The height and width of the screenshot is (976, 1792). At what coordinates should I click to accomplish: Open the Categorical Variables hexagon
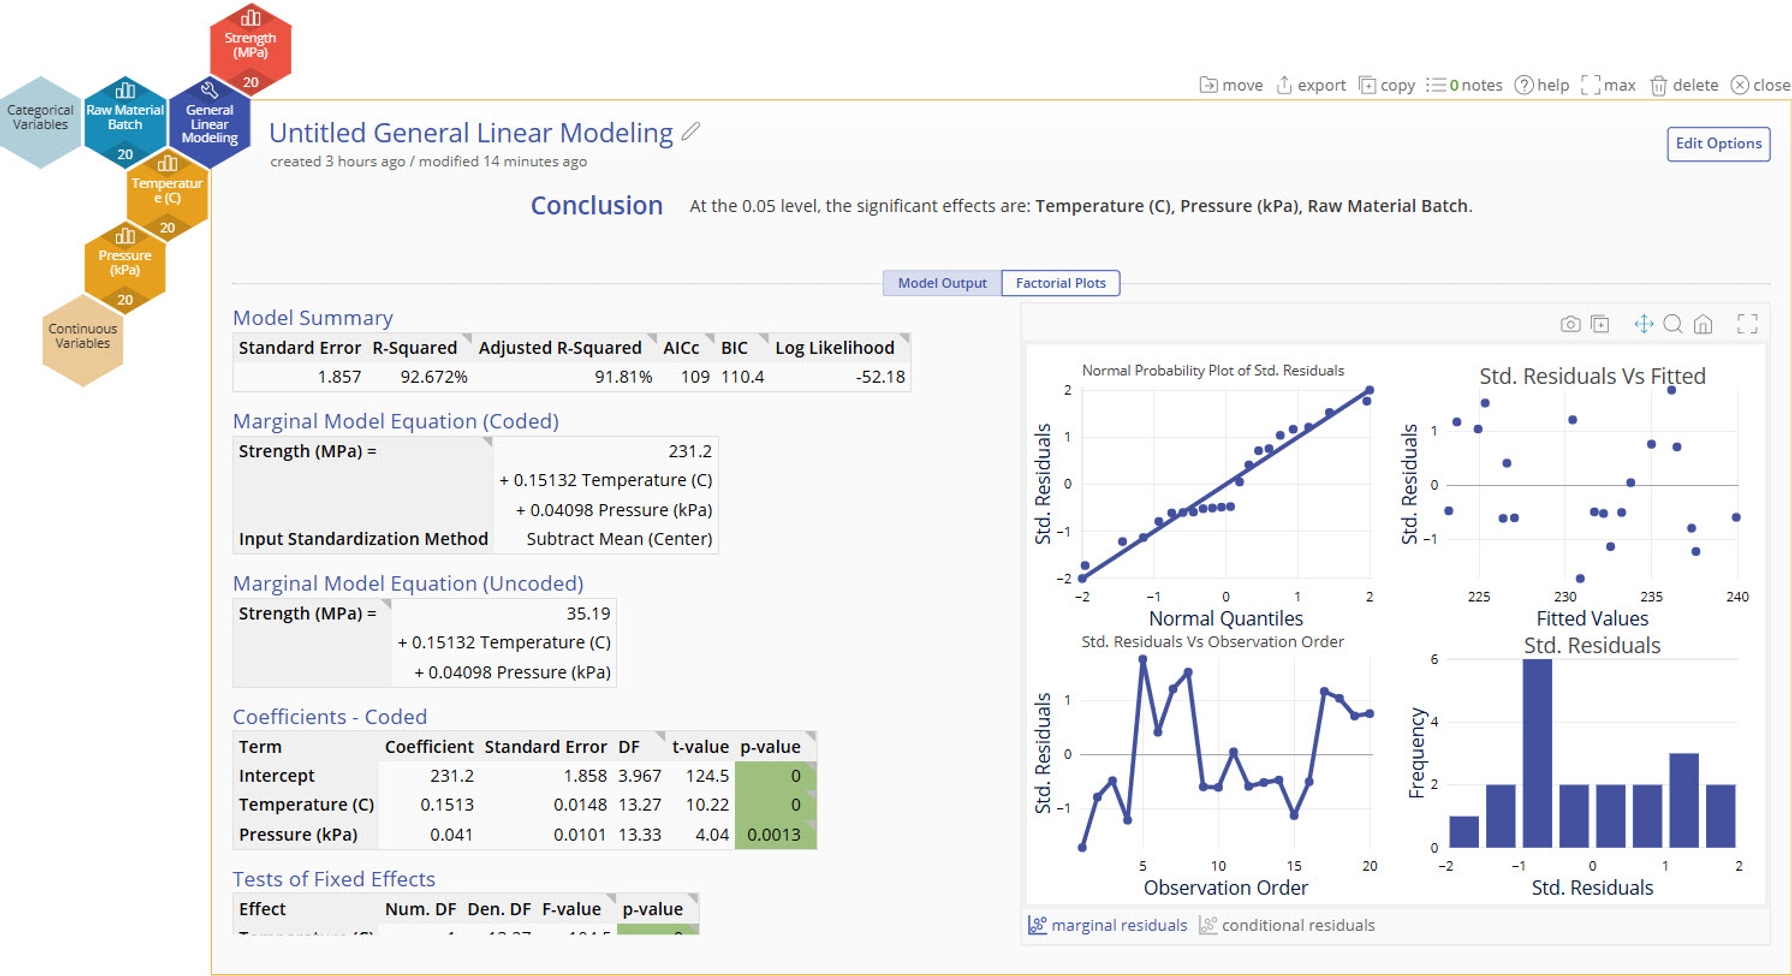40,120
